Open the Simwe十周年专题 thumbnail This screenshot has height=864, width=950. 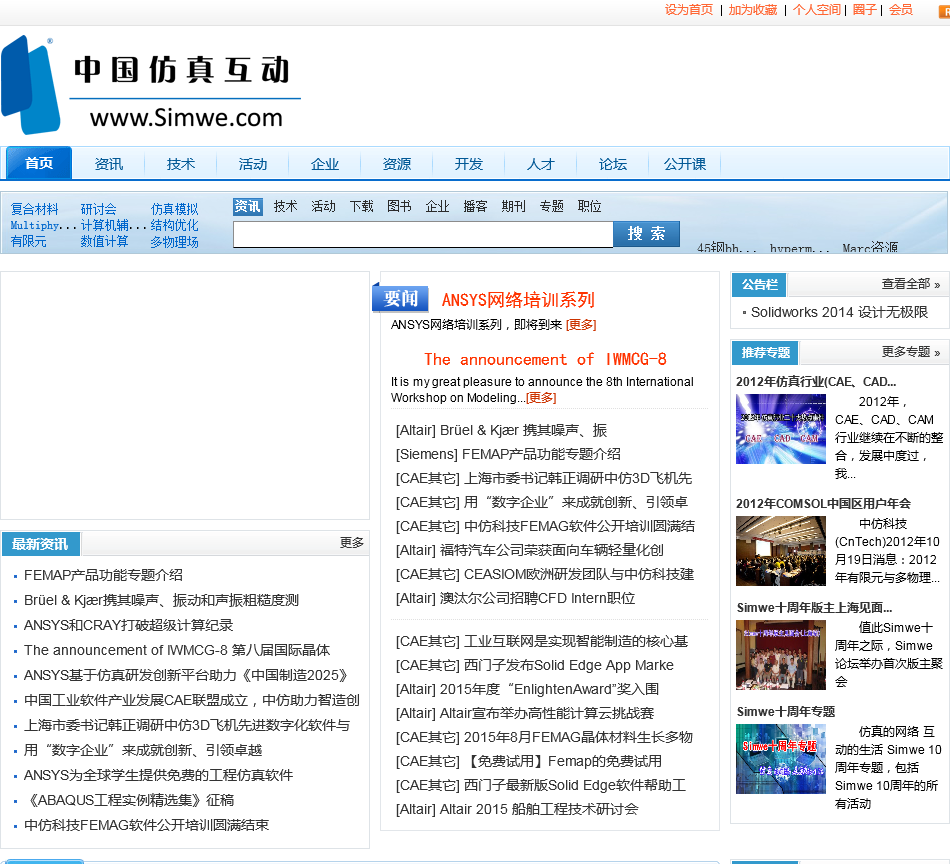click(x=780, y=759)
